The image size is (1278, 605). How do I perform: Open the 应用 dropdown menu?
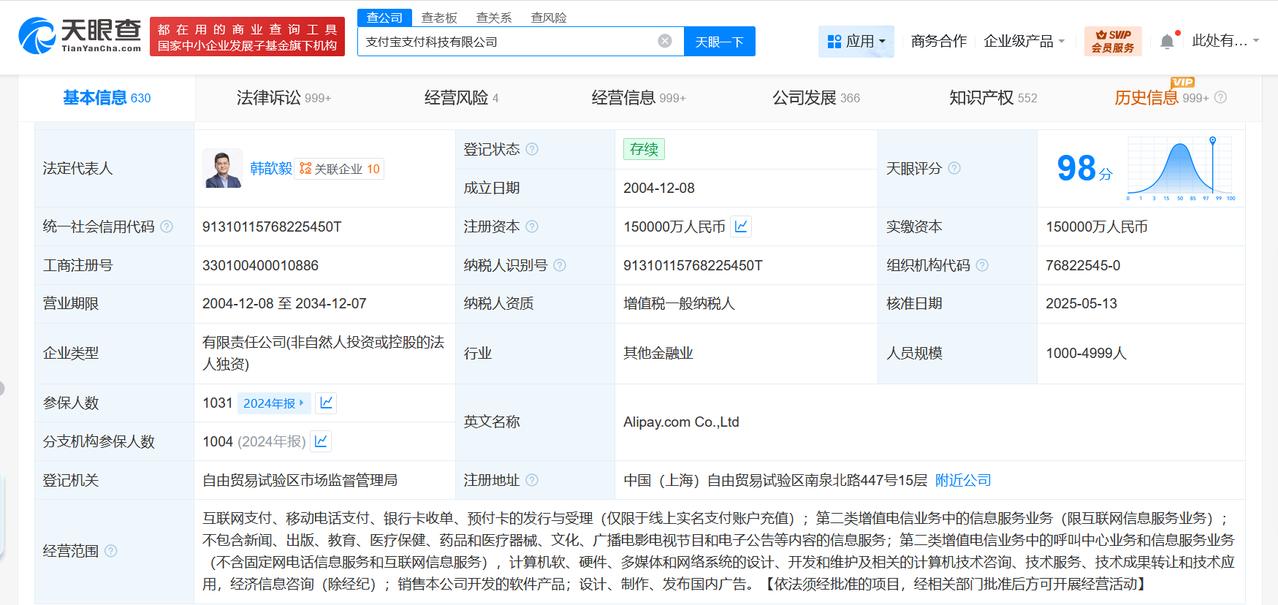click(x=856, y=41)
